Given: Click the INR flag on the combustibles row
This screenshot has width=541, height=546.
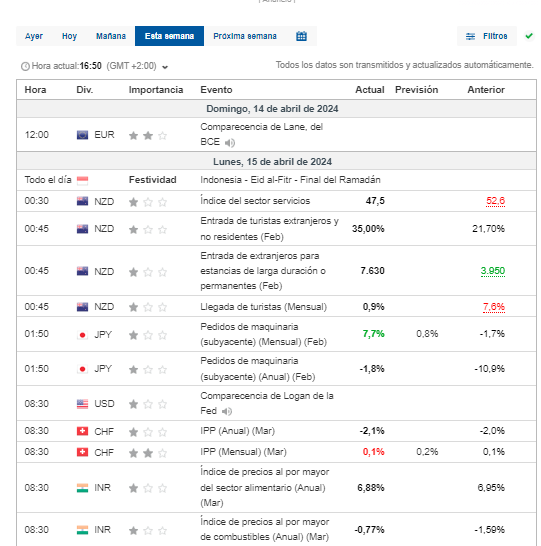Looking at the screenshot, I should point(82,530).
